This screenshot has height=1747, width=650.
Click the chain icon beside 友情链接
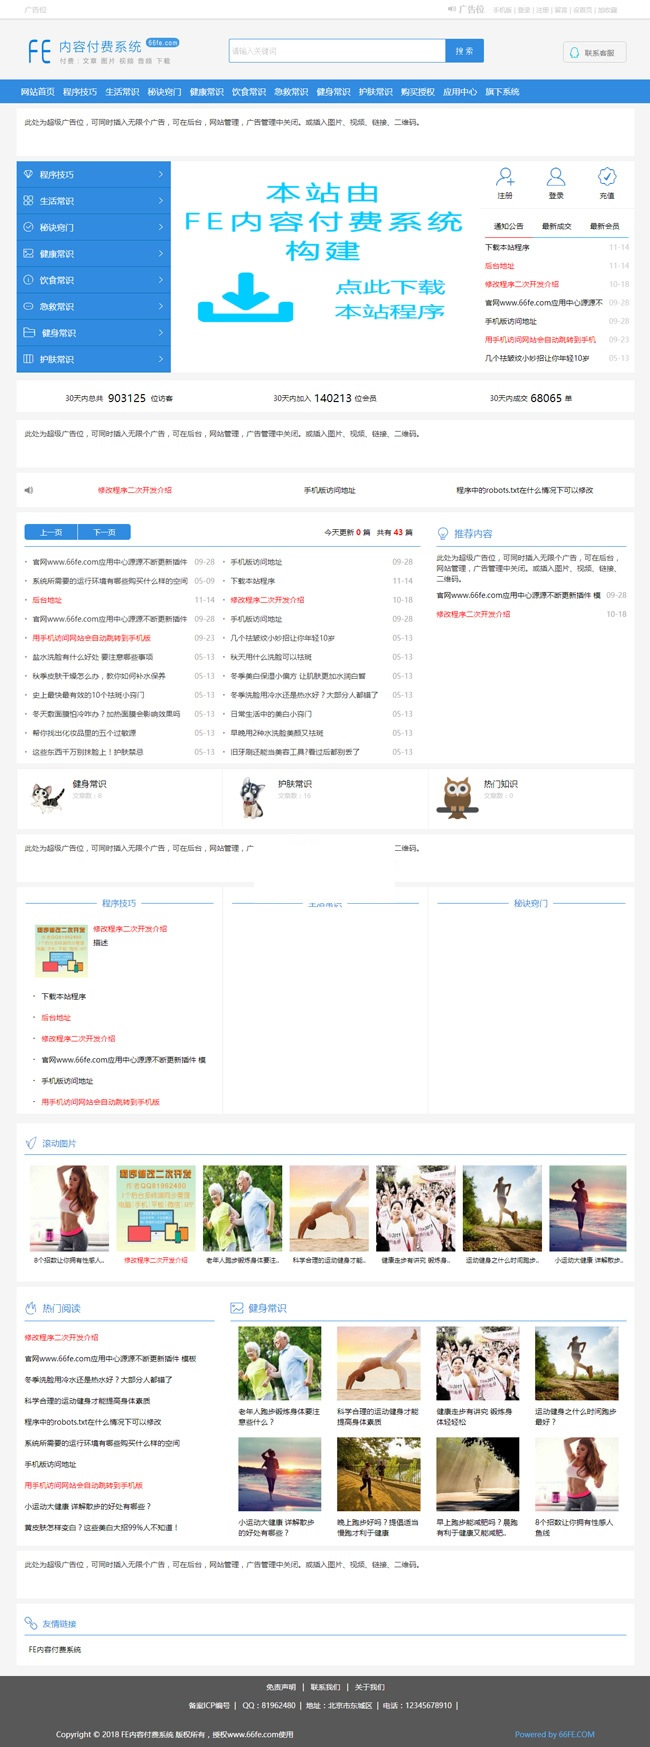(30, 1623)
